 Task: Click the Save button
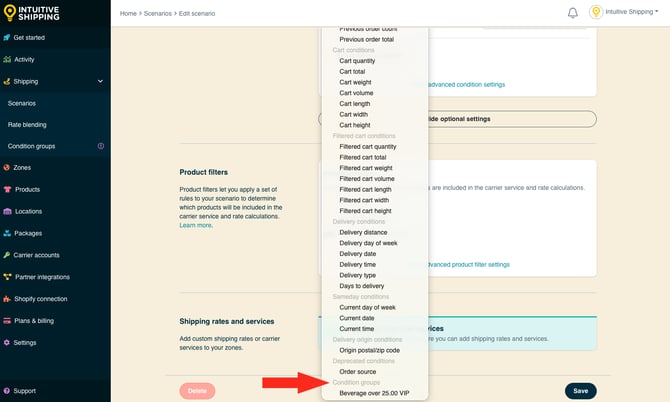tap(580, 390)
